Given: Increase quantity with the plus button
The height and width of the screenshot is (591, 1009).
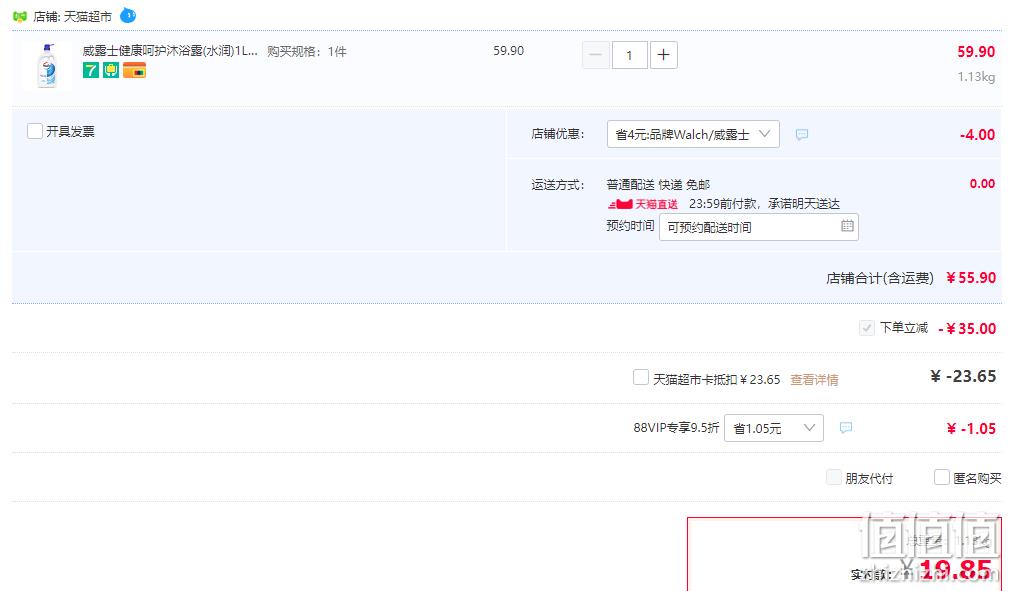Looking at the screenshot, I should click(663, 55).
